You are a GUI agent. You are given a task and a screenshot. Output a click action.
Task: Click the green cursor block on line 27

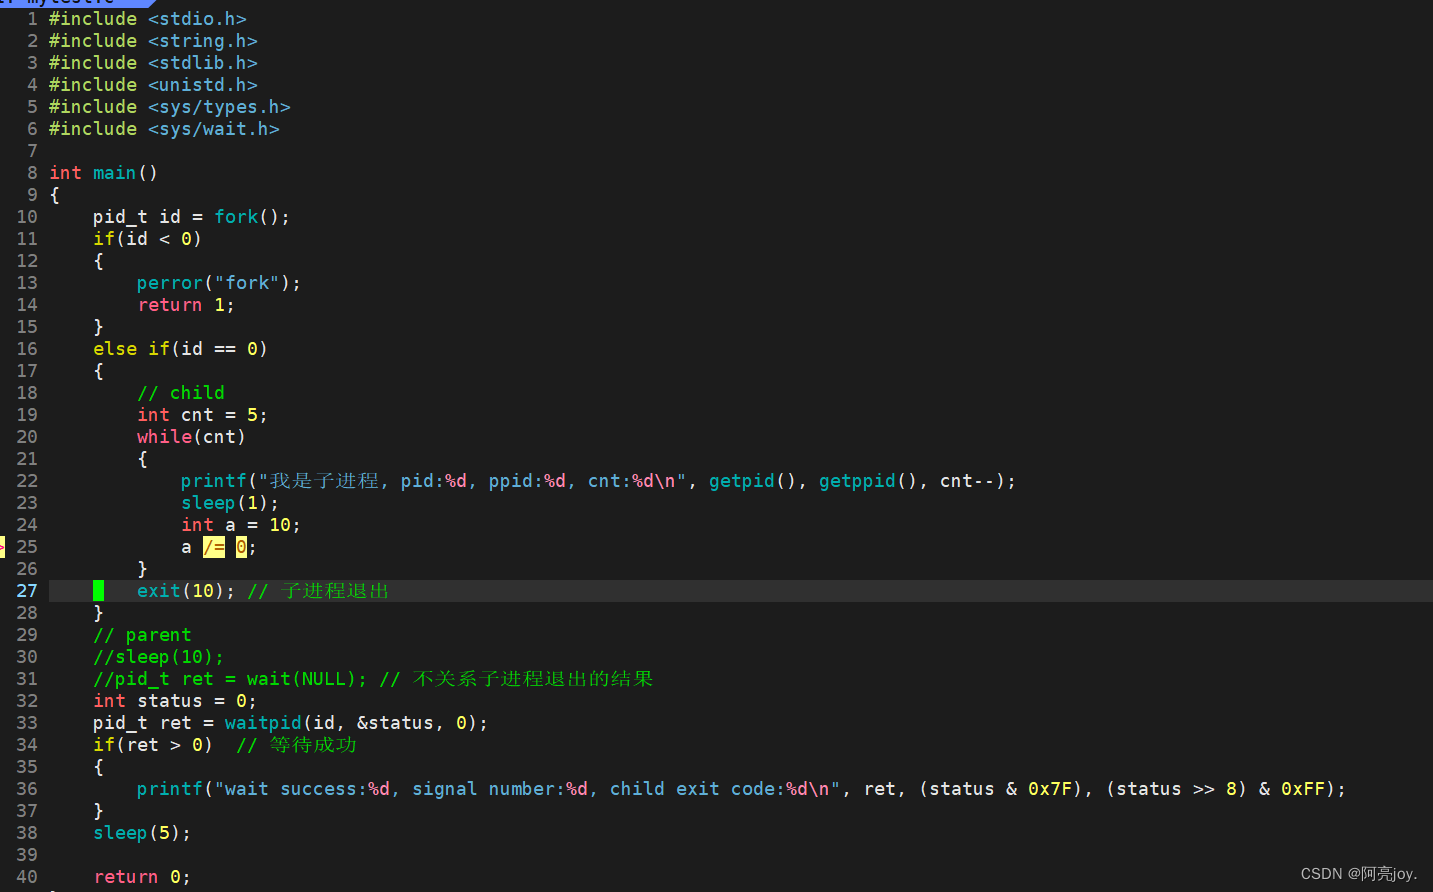98,591
